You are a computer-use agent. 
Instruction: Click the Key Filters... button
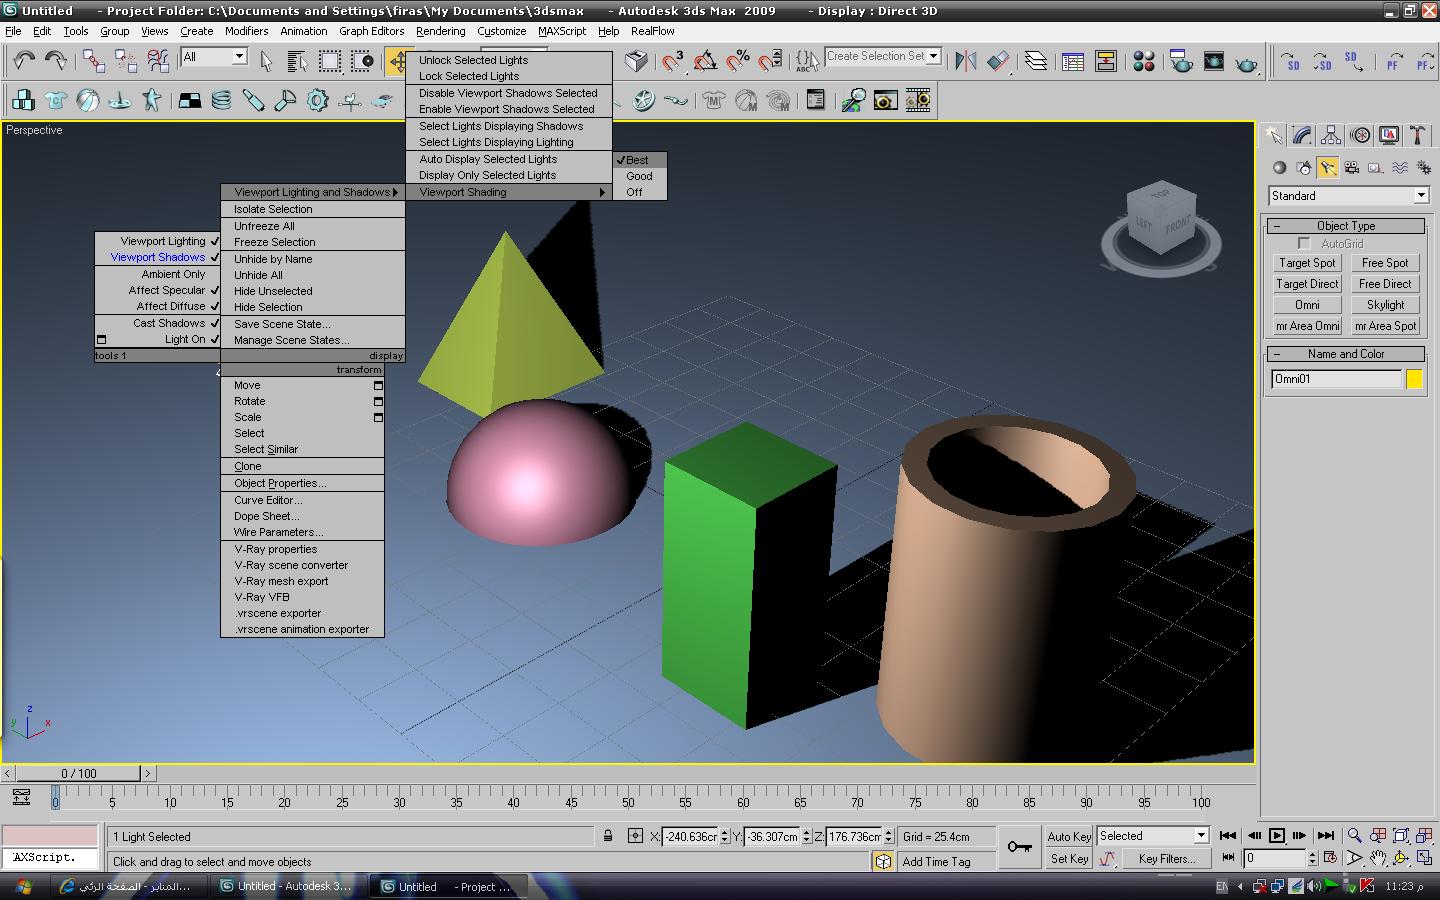[1166, 858]
